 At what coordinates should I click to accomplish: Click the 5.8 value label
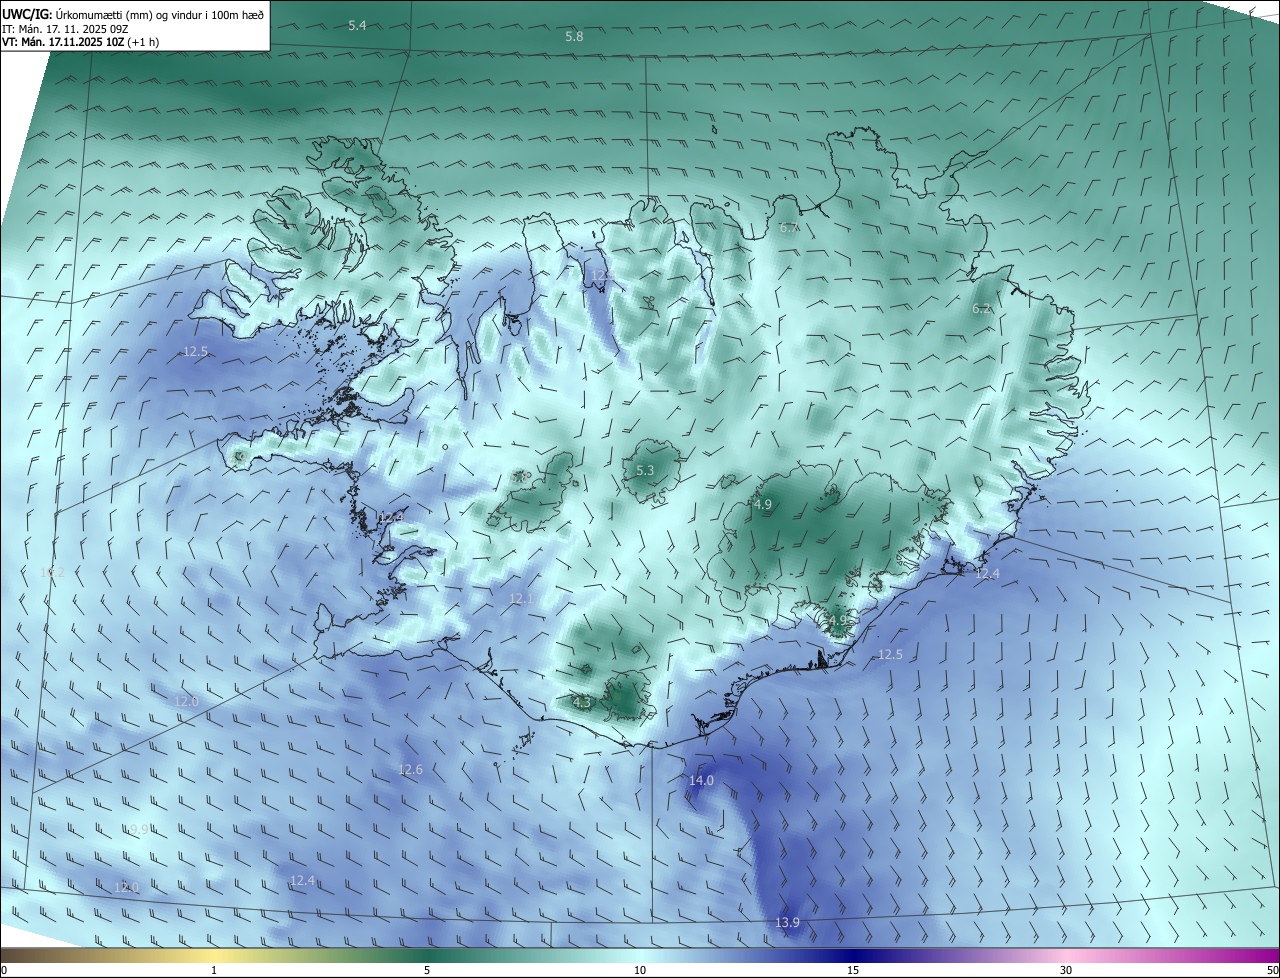tap(574, 36)
